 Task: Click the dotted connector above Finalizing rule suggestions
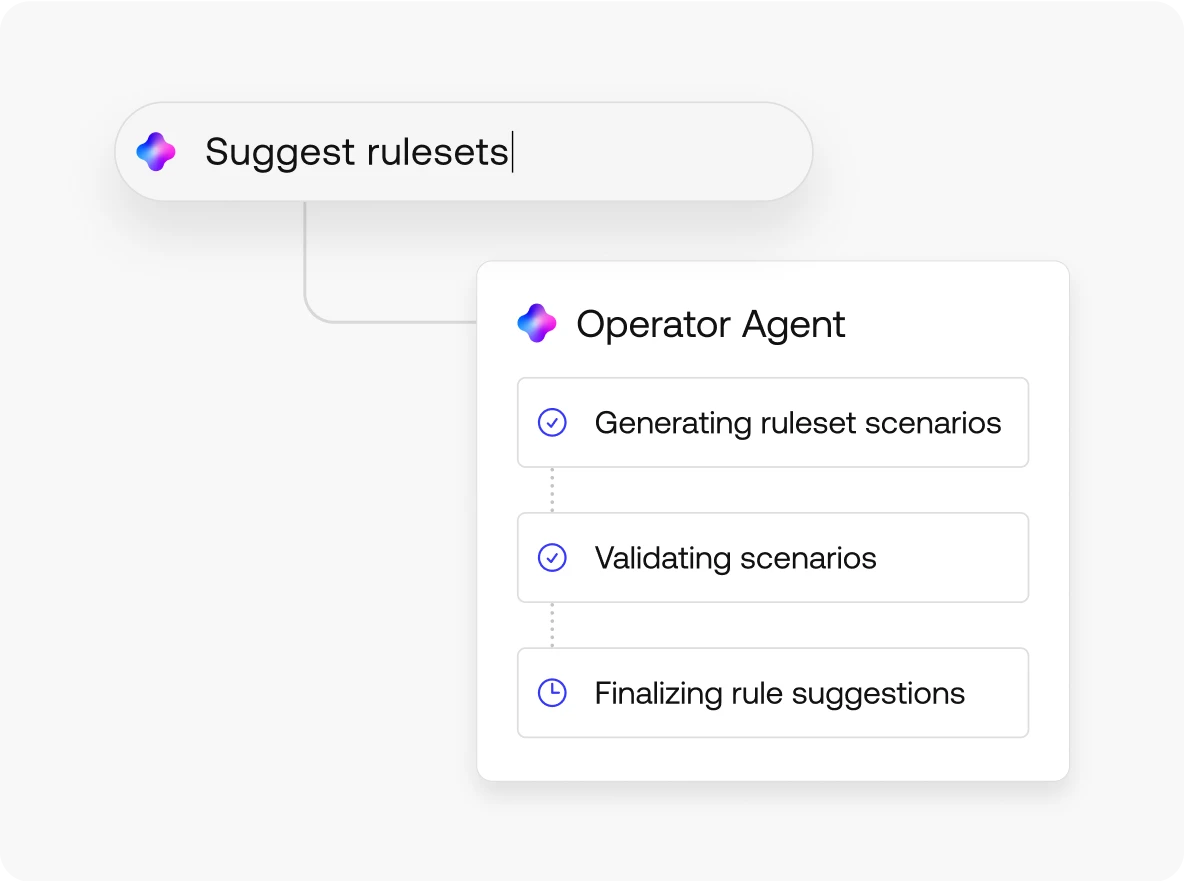tap(552, 625)
